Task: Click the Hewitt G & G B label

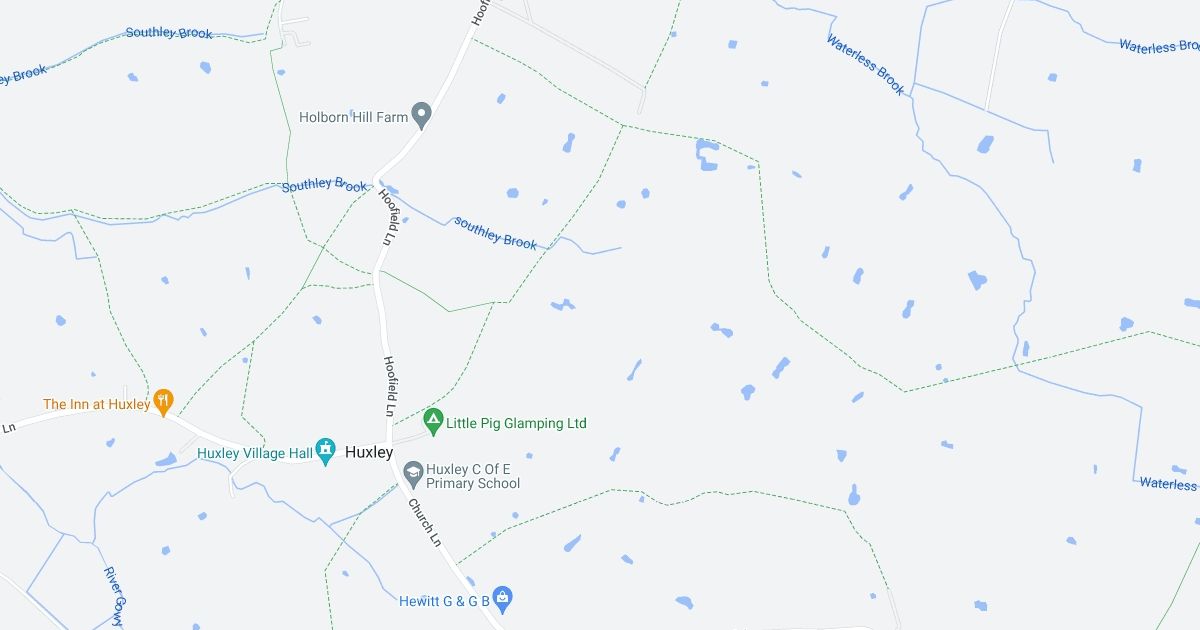Action: 444,601
